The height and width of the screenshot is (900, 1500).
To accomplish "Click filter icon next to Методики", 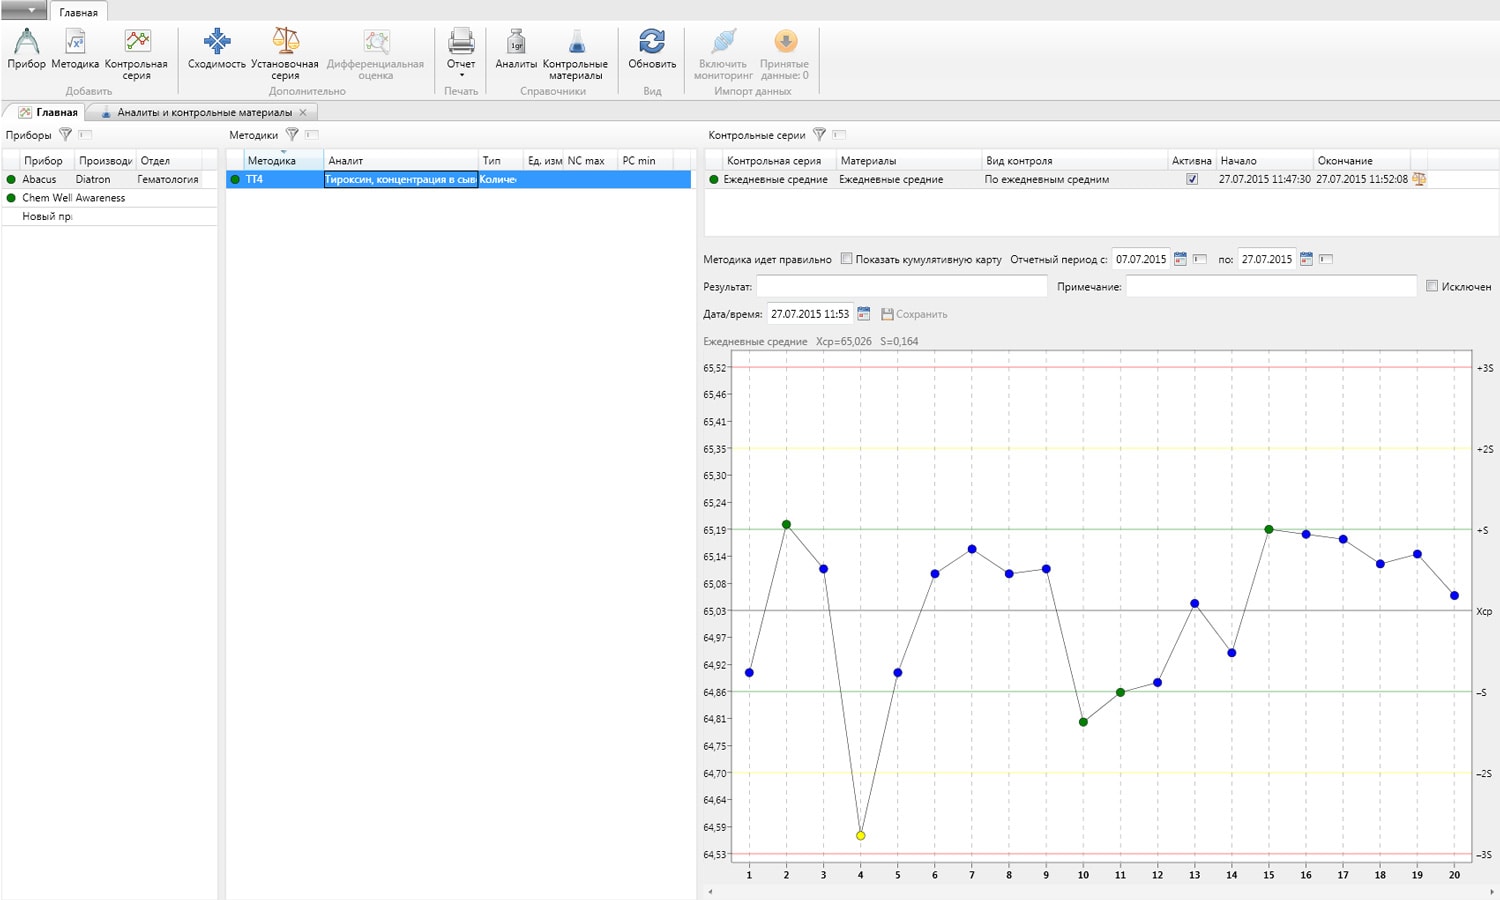I will (292, 134).
